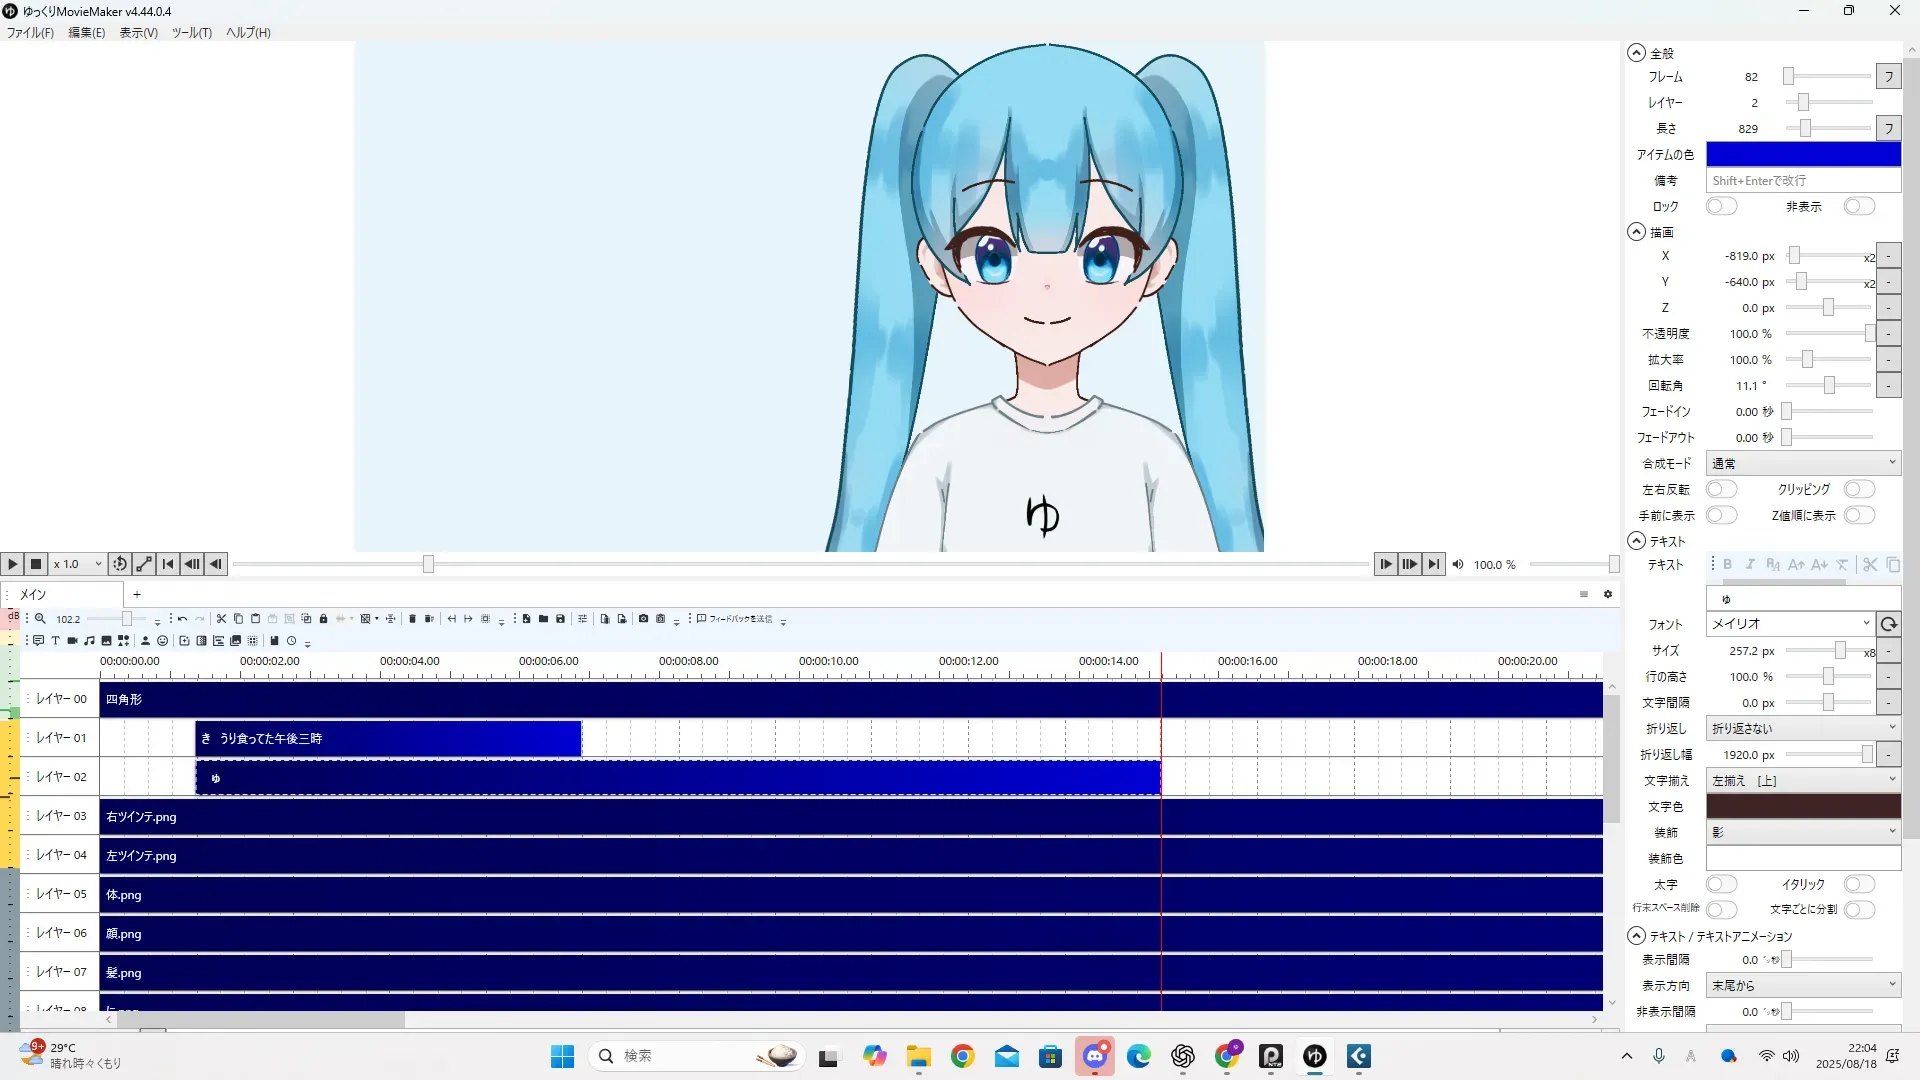The height and width of the screenshot is (1080, 1920).
Task: Click the cut scissors icon in timeline toolbar
Action: point(221,619)
